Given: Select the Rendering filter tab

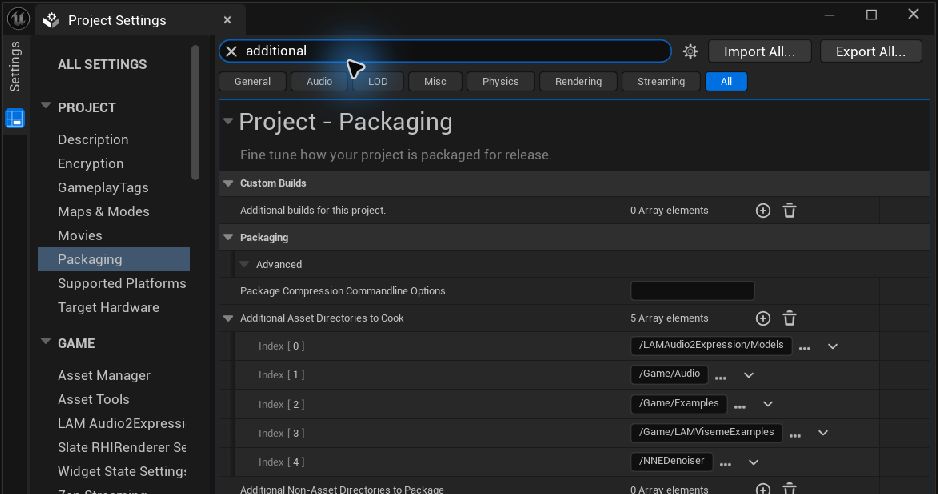Looking at the screenshot, I should point(578,81).
